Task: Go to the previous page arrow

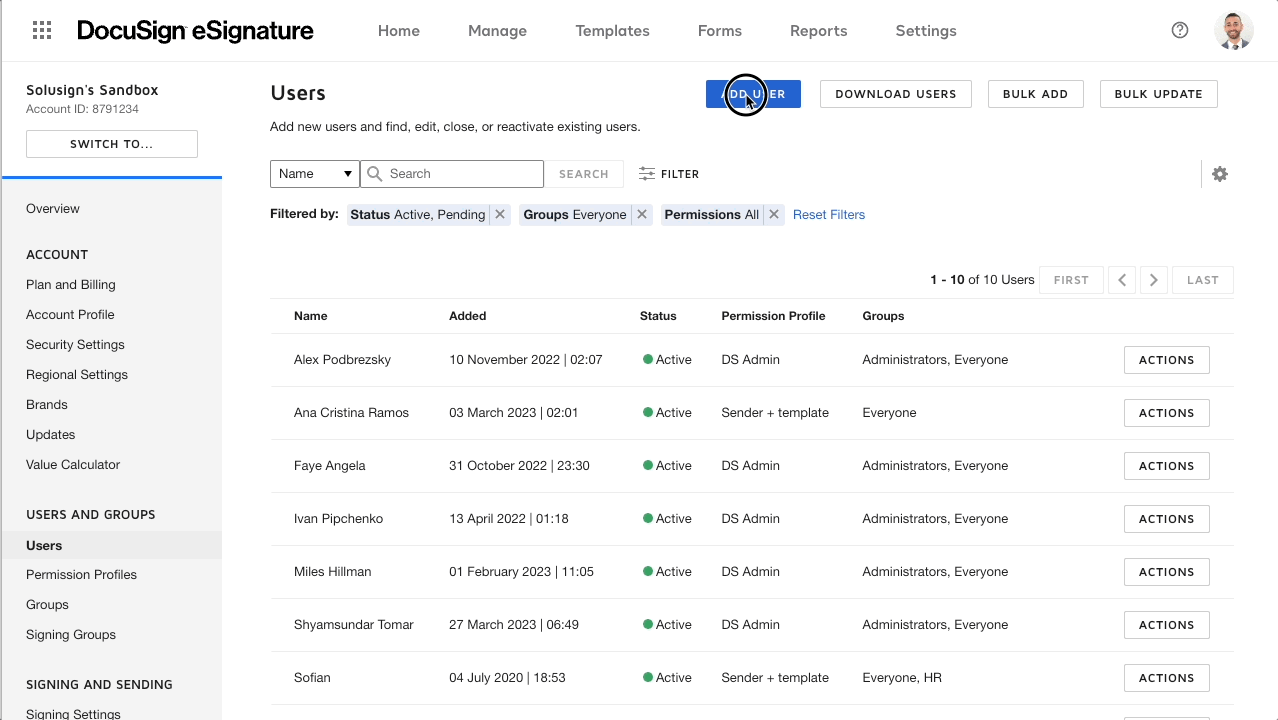Action: (x=1122, y=280)
